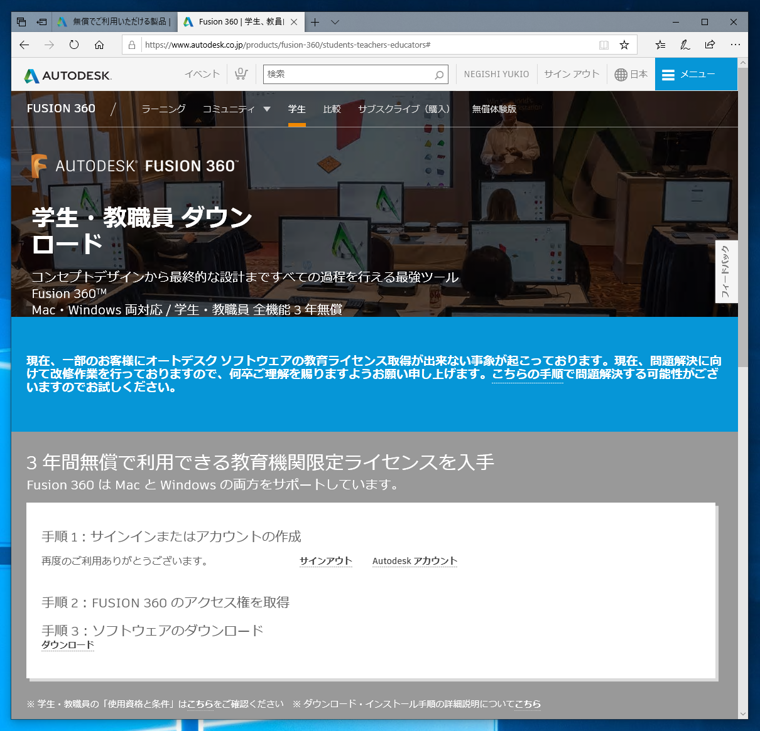Follow the こちらの手順 link in blue banner
This screenshot has height=731, width=760.
click(527, 374)
